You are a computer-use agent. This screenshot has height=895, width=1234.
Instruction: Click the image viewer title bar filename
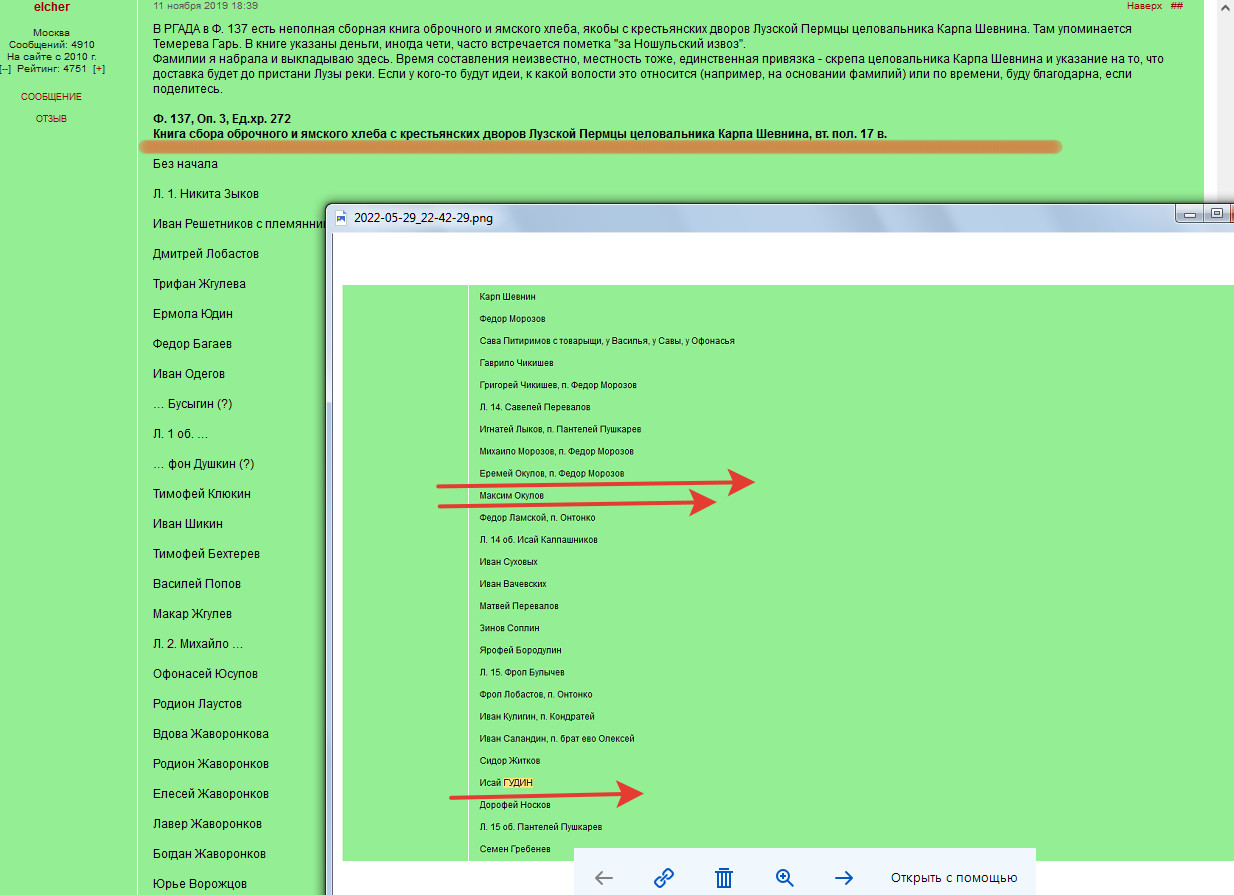(423, 217)
